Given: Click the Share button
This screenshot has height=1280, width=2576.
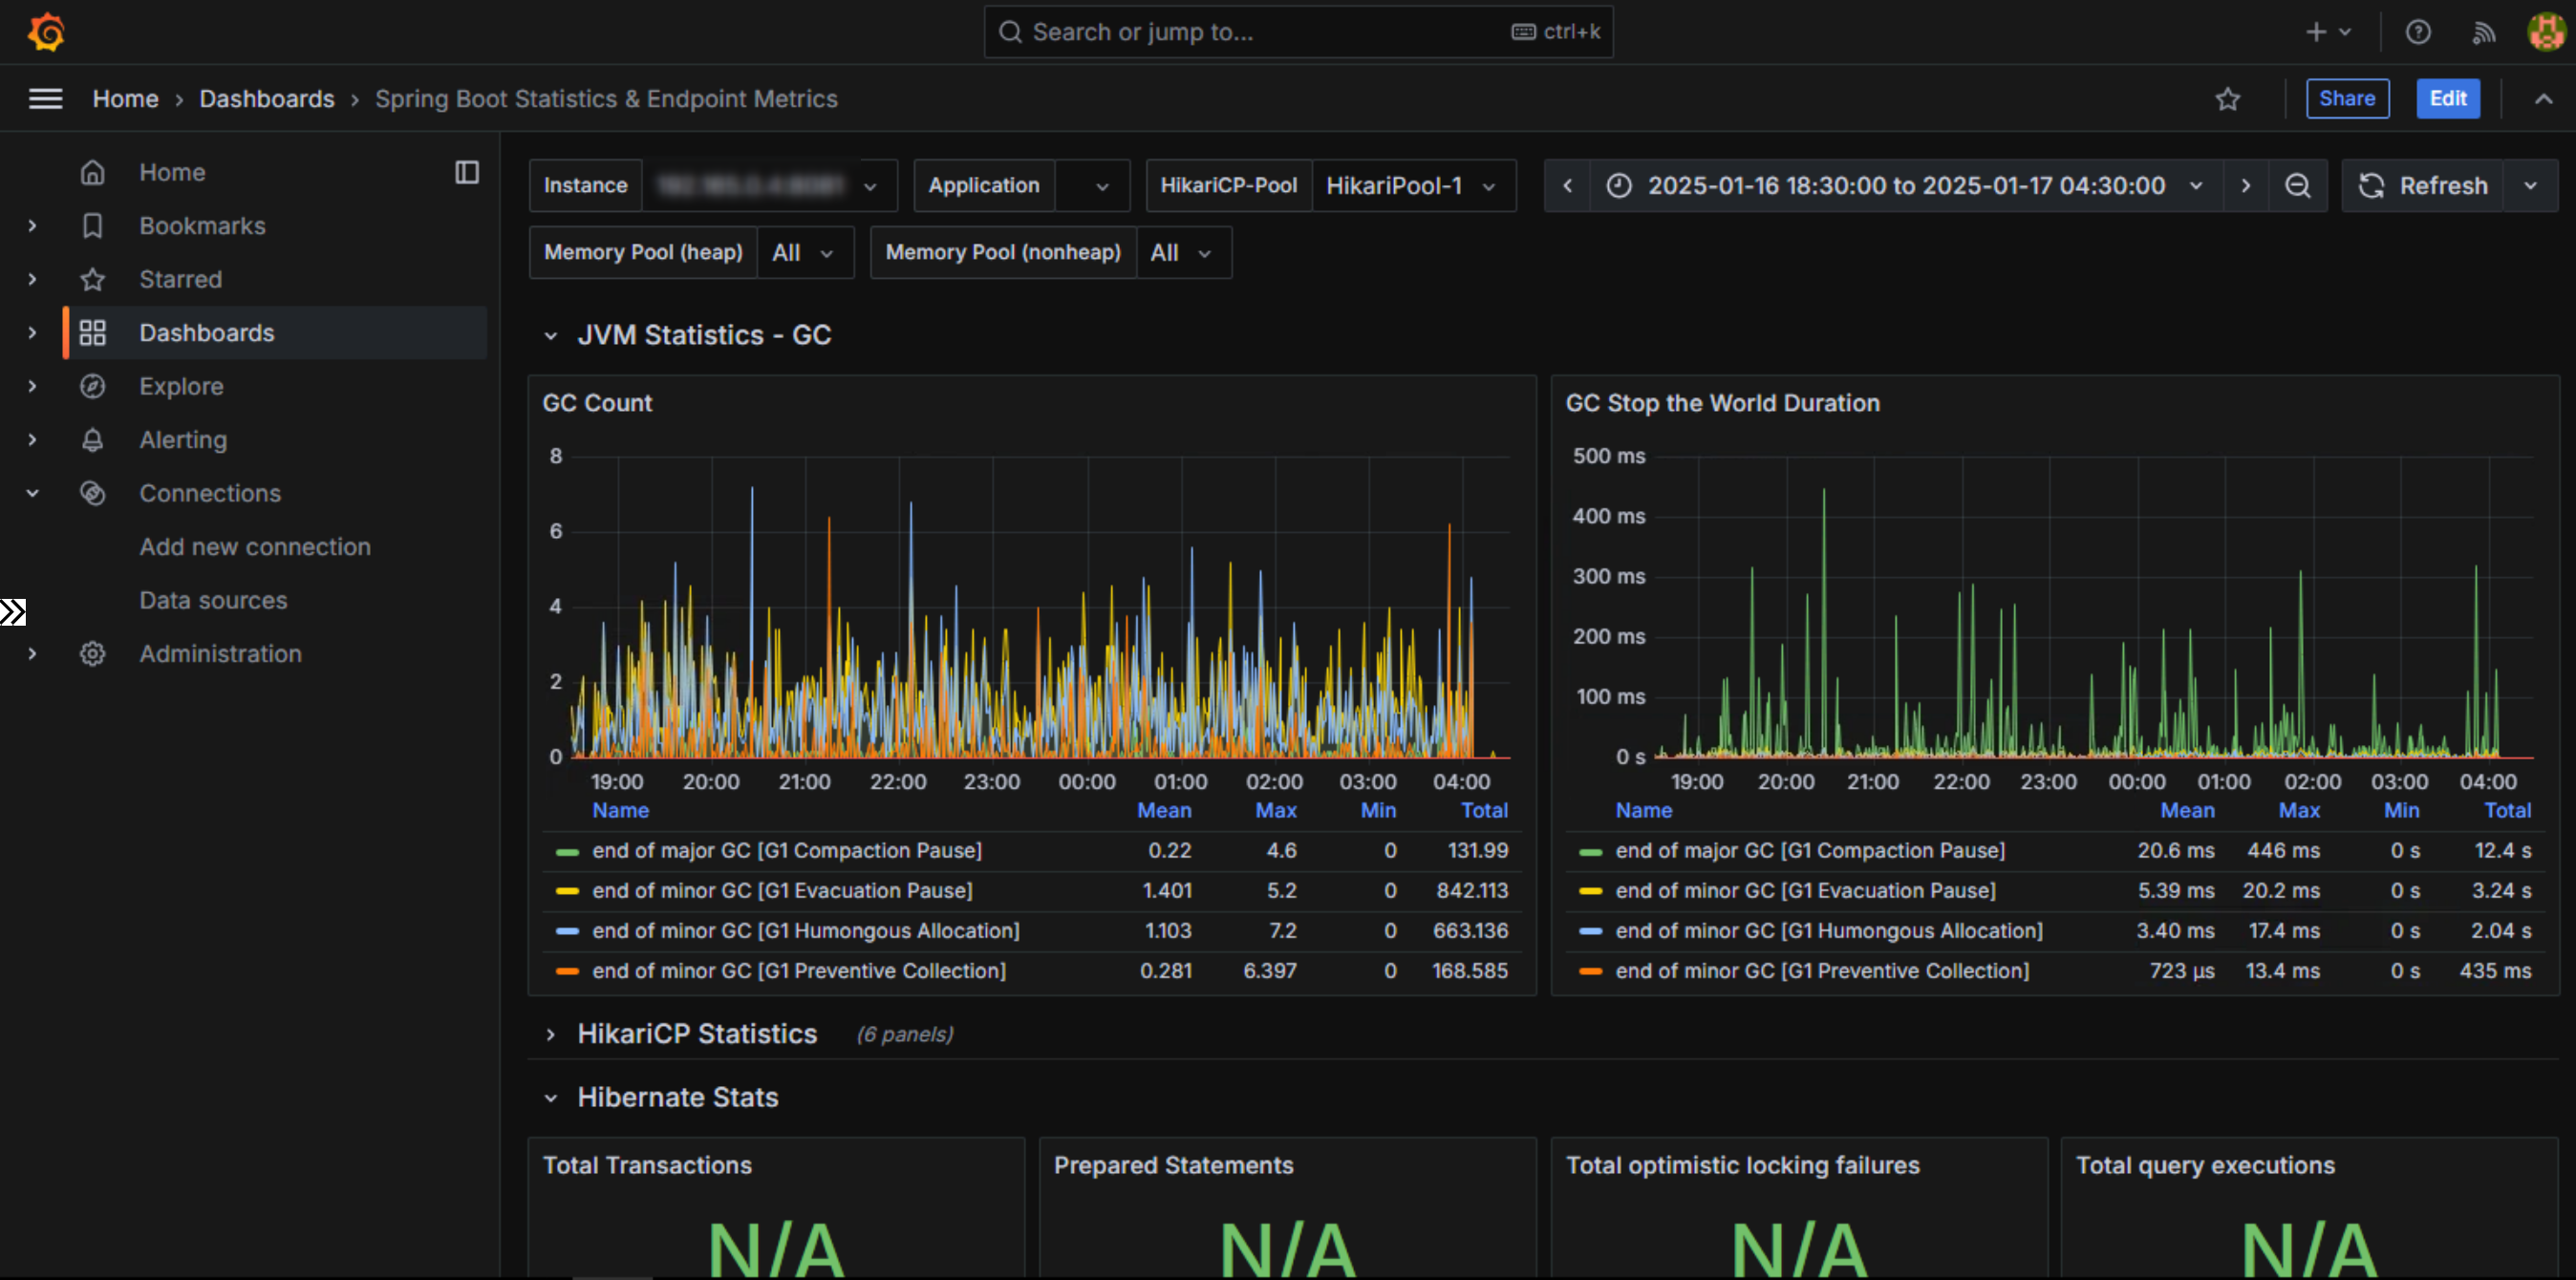Looking at the screenshot, I should click(x=2346, y=99).
